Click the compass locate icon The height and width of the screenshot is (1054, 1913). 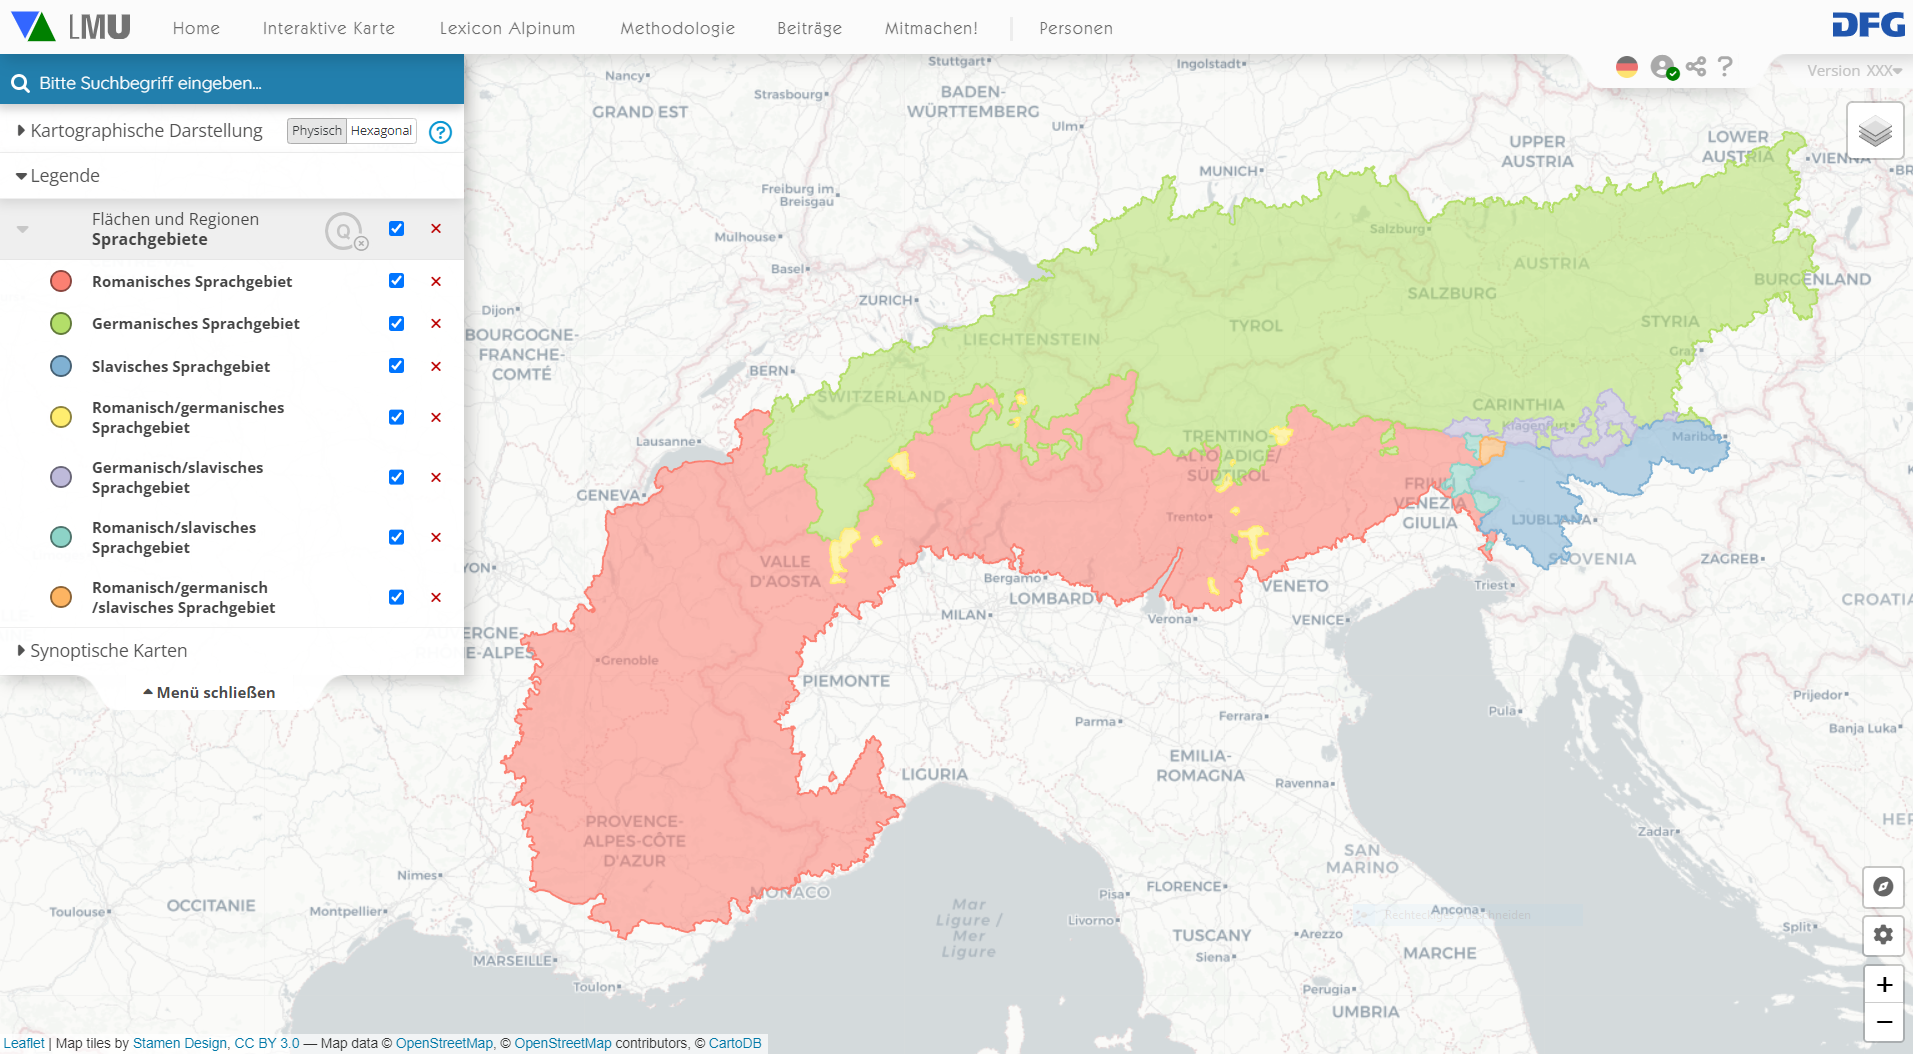coord(1883,887)
